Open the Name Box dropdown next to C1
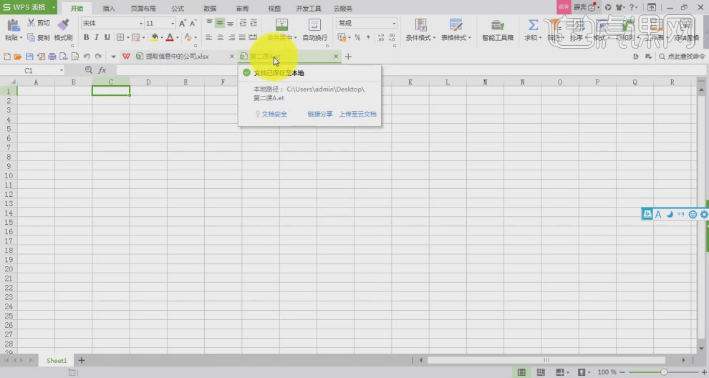This screenshot has height=378, width=709. (61, 71)
